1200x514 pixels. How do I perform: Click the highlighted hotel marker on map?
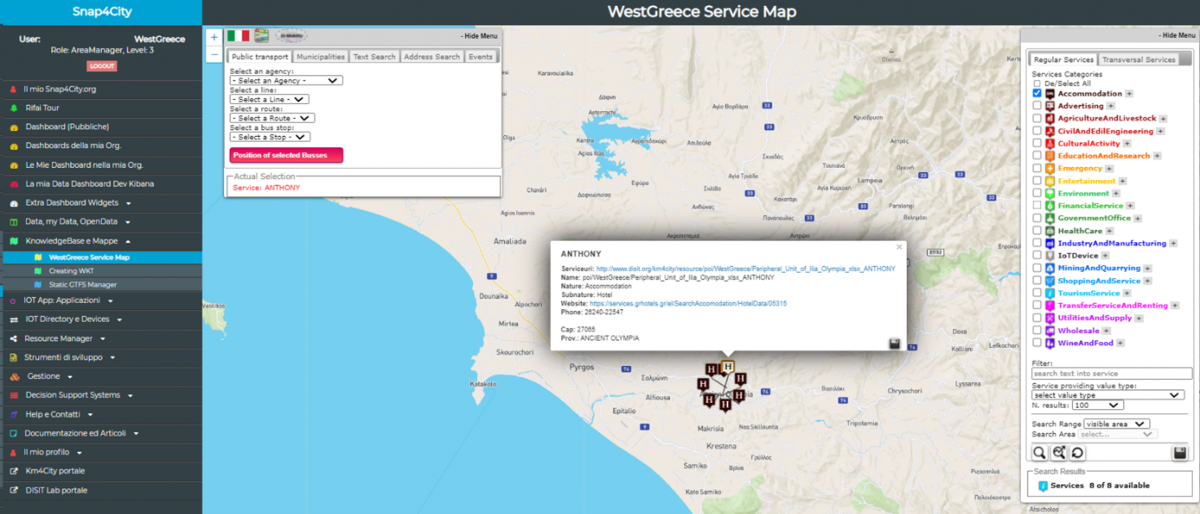click(x=727, y=368)
